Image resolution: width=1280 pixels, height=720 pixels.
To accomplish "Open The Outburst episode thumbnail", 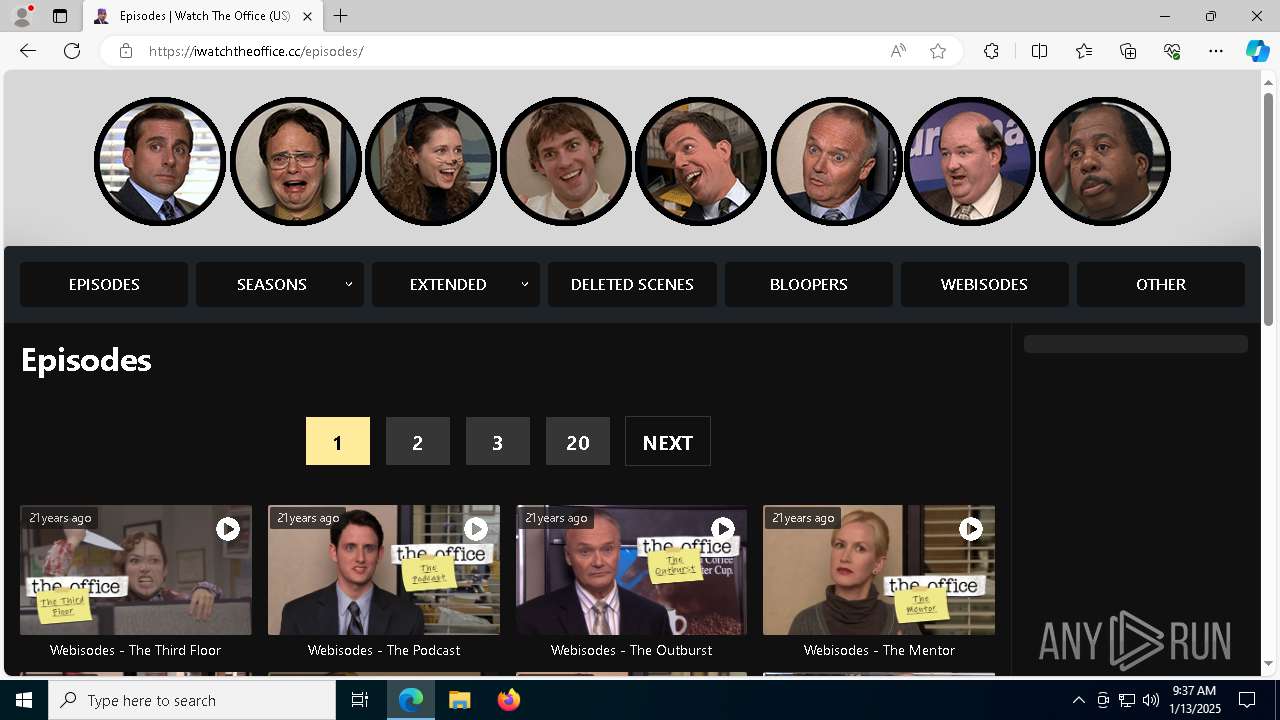I will pyautogui.click(x=631, y=570).
